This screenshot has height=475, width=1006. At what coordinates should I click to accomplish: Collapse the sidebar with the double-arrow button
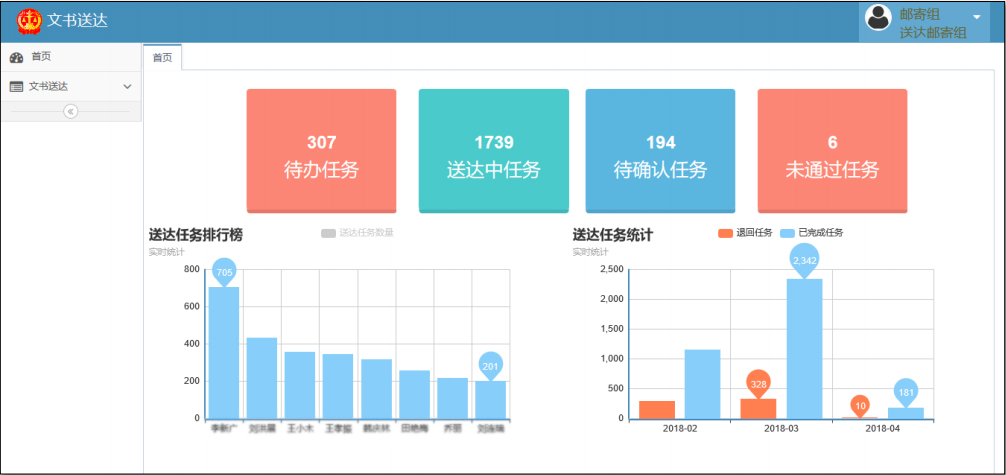[71, 112]
